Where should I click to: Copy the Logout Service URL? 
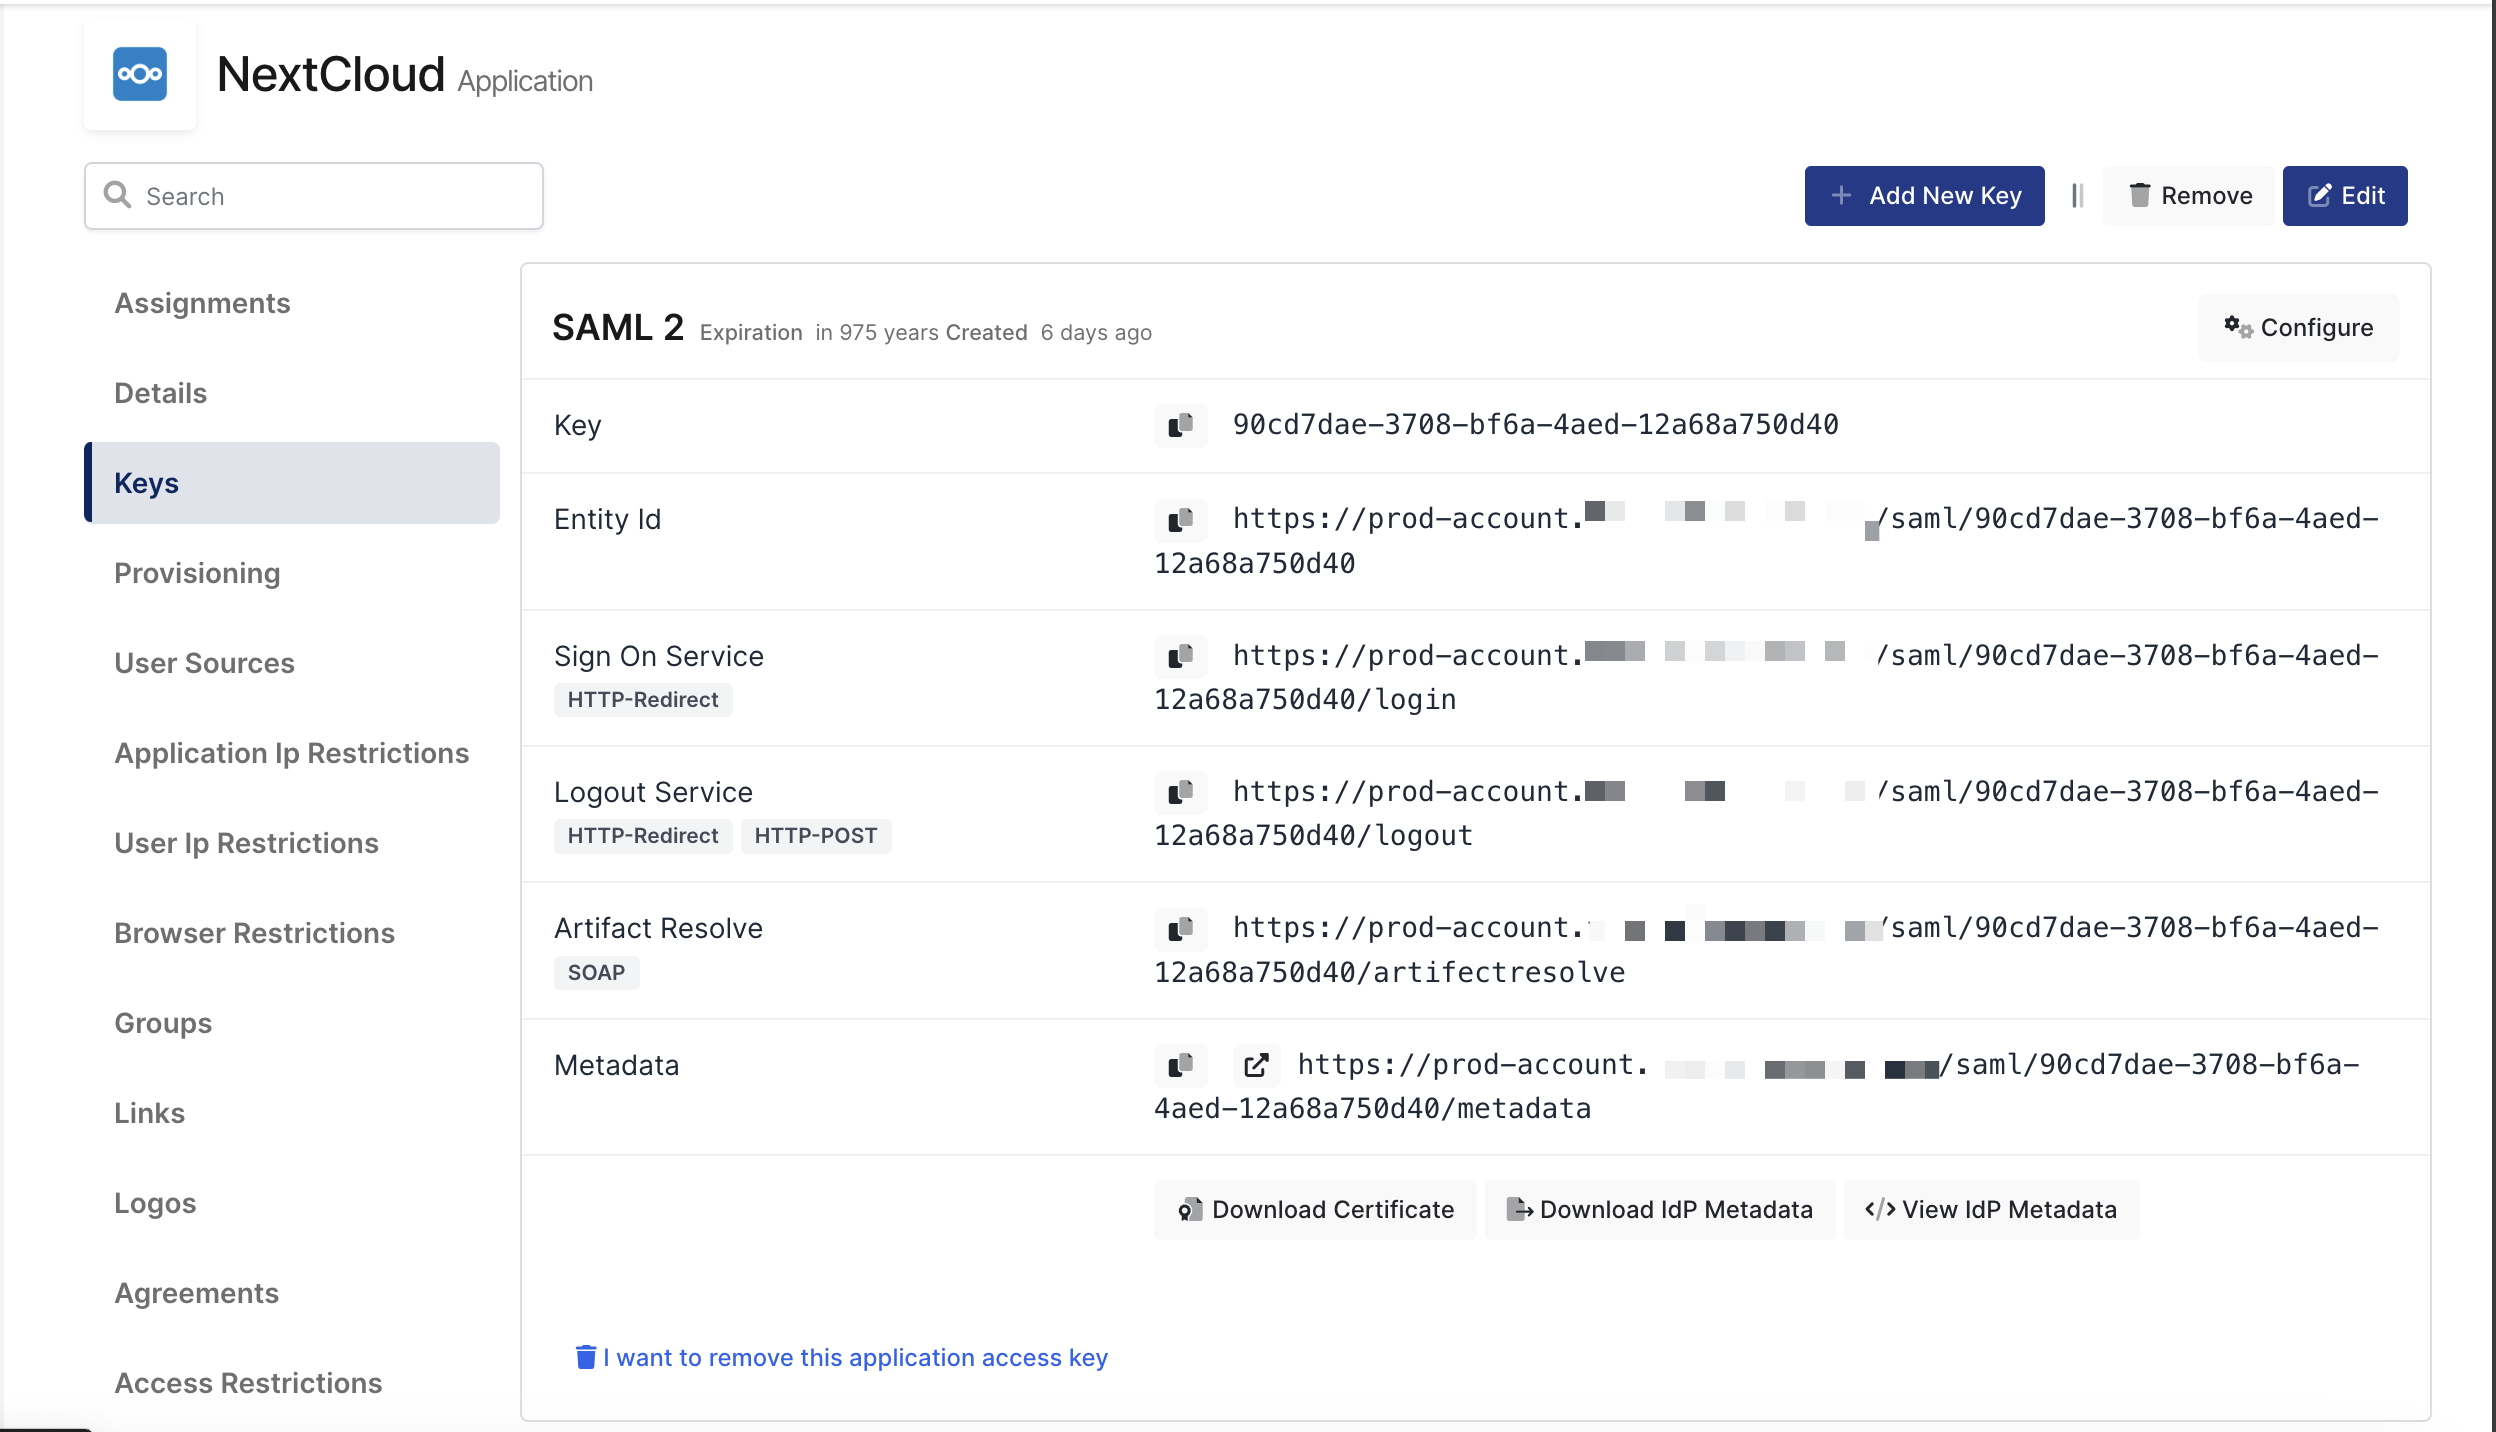(x=1180, y=792)
